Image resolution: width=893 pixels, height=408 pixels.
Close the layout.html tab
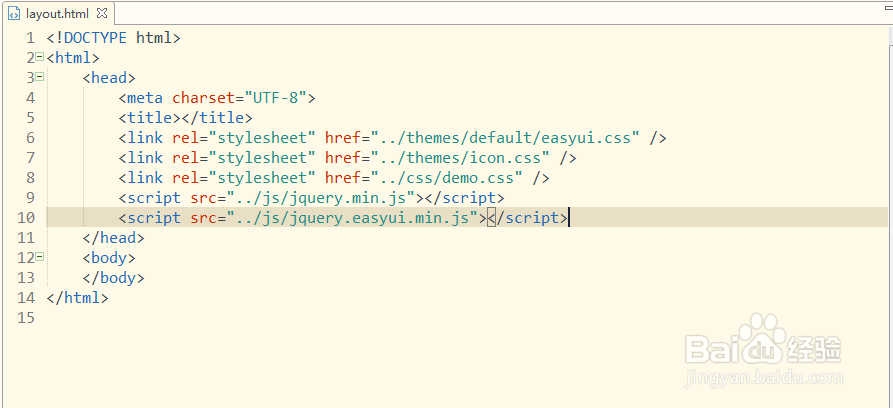102,13
